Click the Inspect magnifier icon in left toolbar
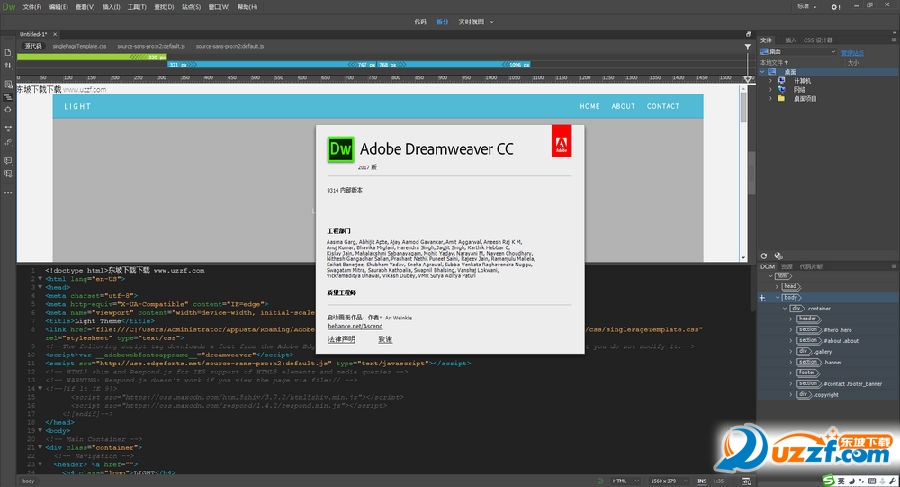This screenshot has width=900, height=487. pos(8,84)
